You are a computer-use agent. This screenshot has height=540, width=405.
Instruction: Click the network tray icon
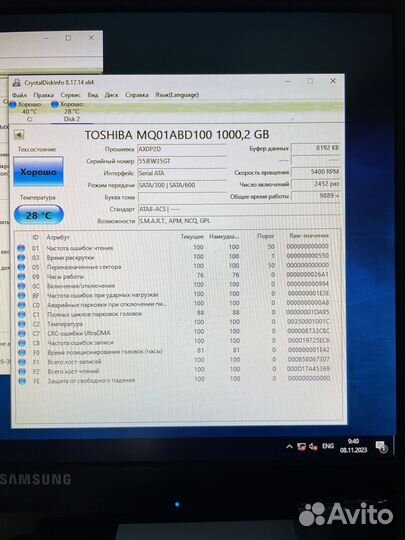click(x=301, y=447)
